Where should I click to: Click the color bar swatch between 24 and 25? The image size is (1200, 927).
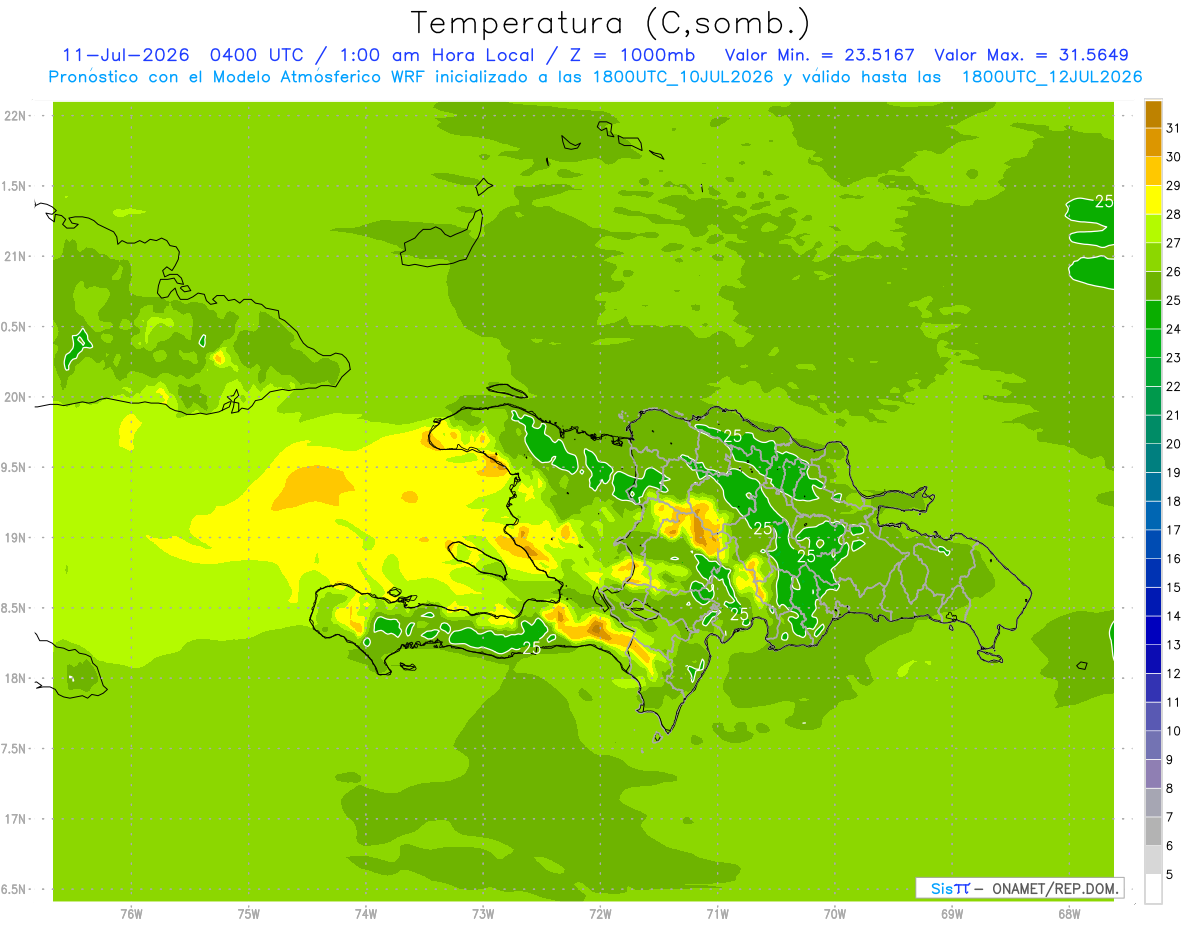[1153, 314]
